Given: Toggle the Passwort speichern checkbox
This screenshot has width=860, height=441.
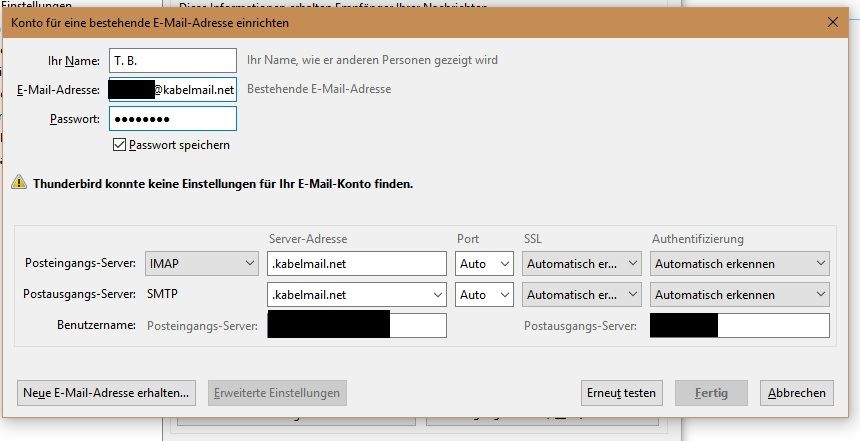Looking at the screenshot, I should 120,145.
